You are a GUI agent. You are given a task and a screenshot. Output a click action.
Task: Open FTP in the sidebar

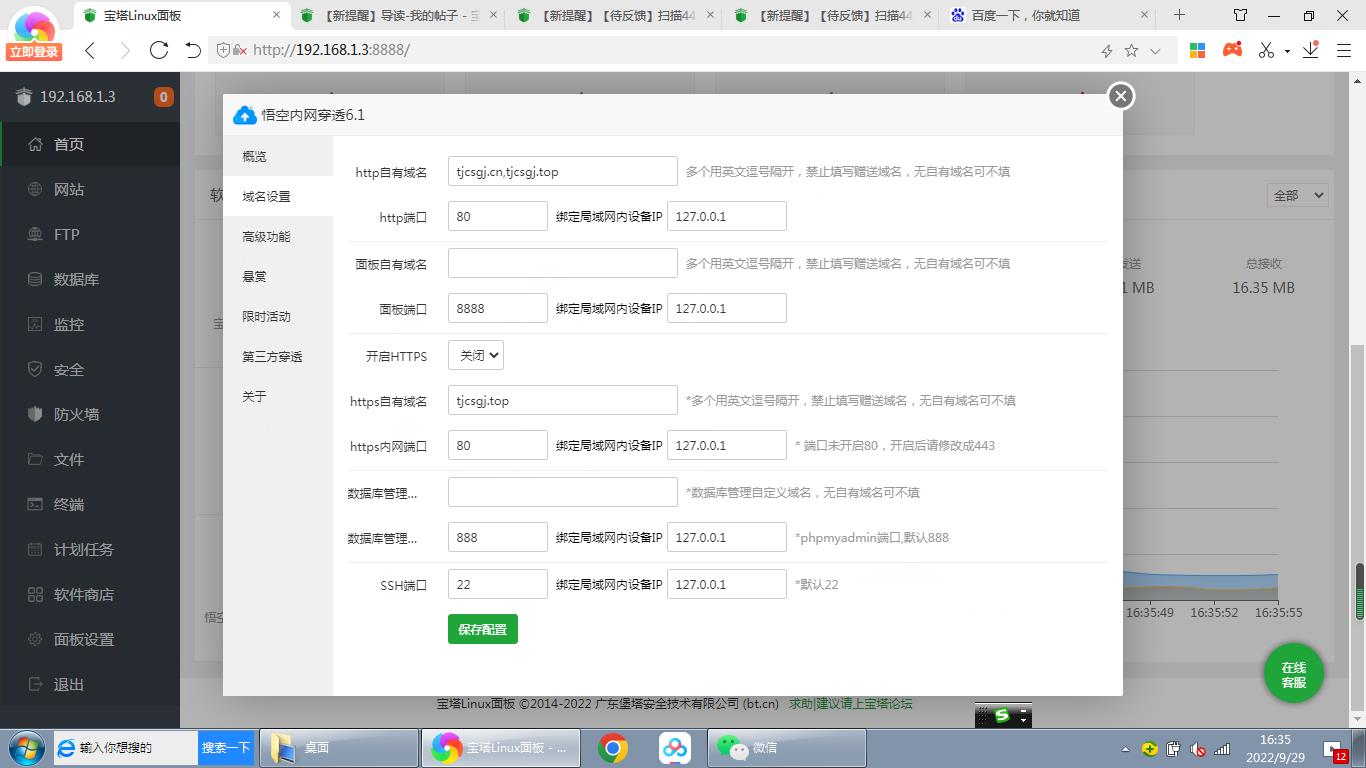point(90,234)
